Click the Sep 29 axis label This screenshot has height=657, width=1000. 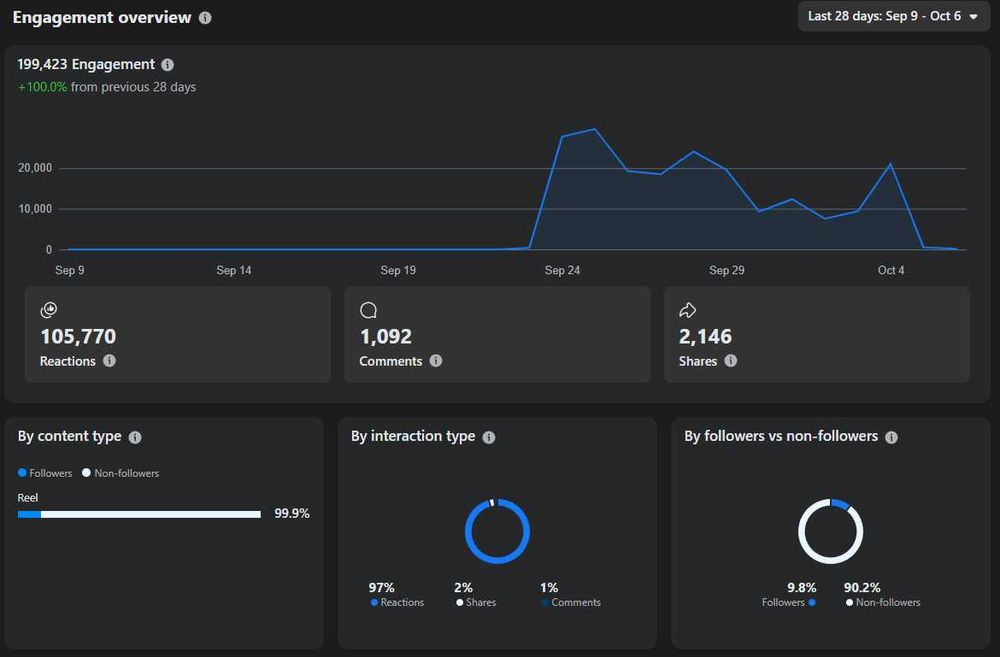(x=727, y=270)
